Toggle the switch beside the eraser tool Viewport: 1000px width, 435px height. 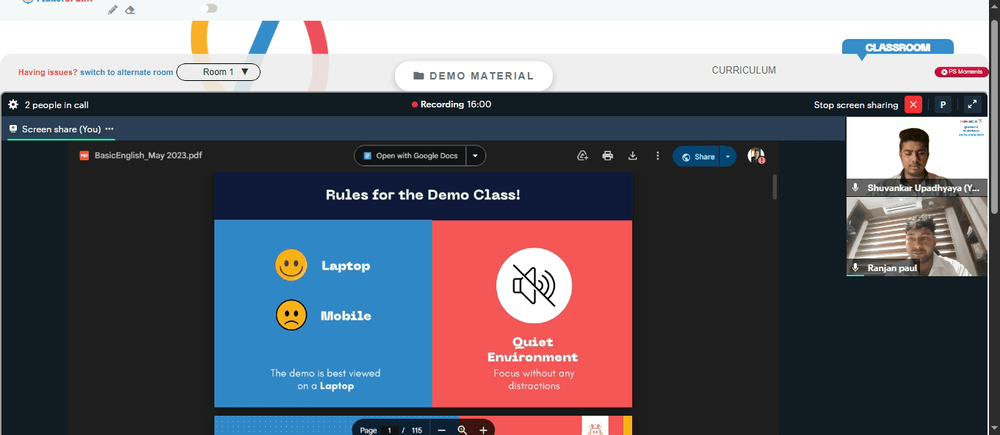(209, 8)
